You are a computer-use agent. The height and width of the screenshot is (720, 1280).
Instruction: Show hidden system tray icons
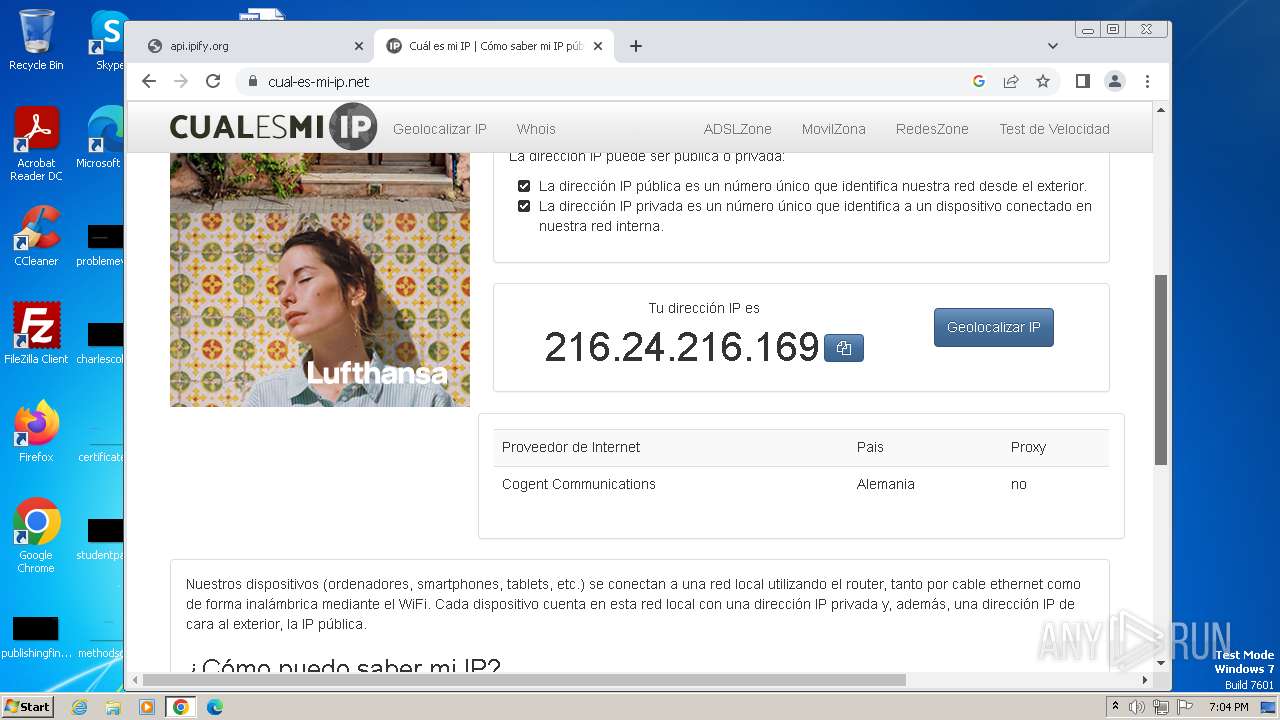point(1115,707)
